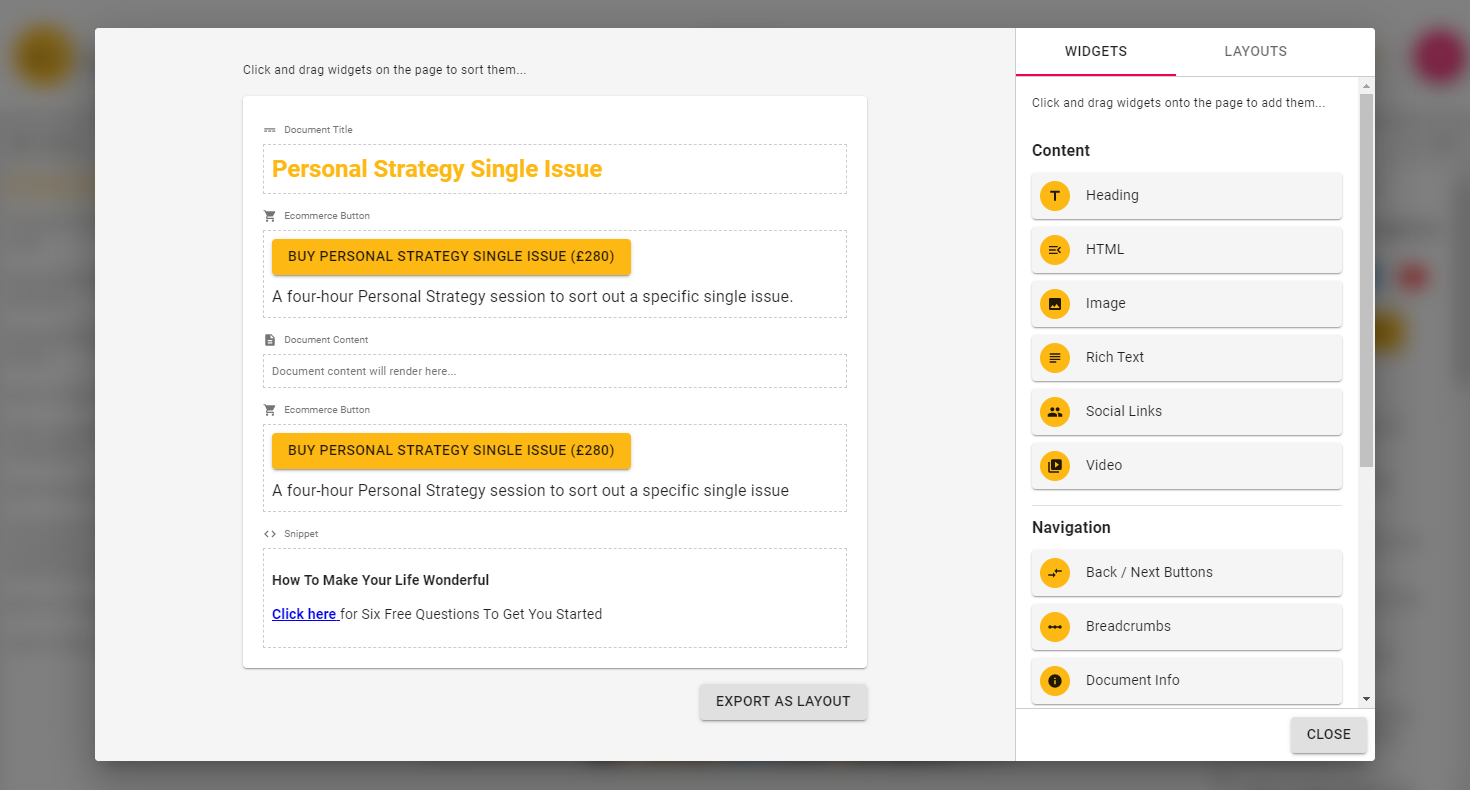Click the Document content placeholder field

[x=554, y=372]
